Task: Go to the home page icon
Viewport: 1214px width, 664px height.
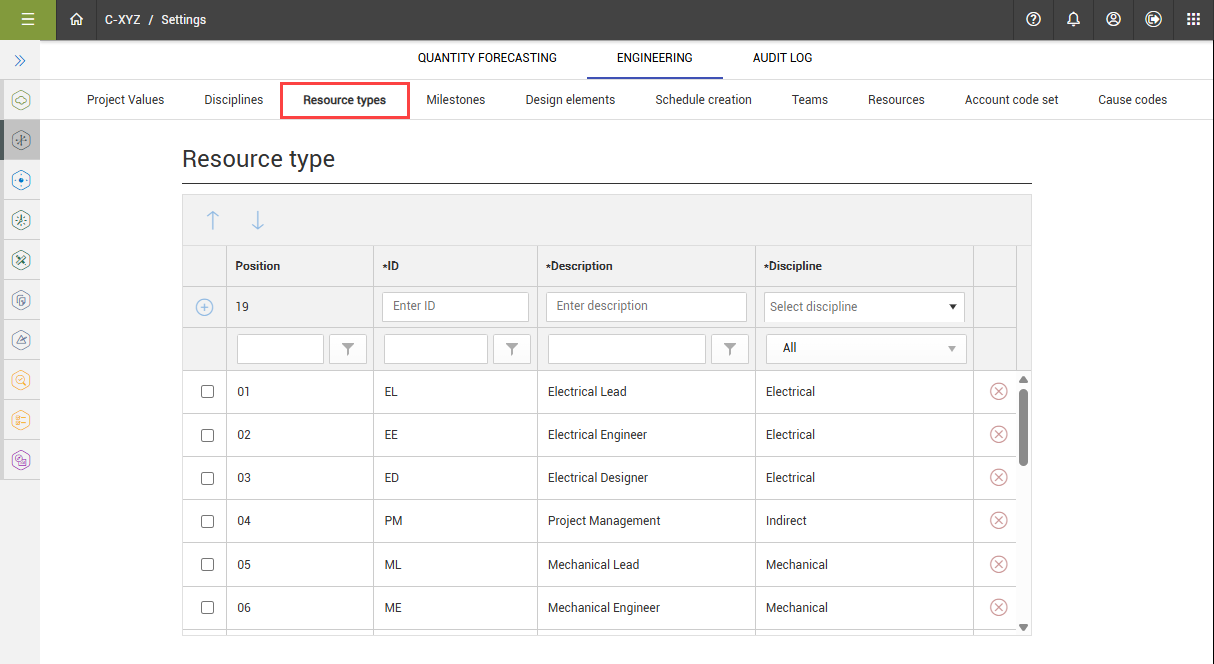Action: [77, 19]
